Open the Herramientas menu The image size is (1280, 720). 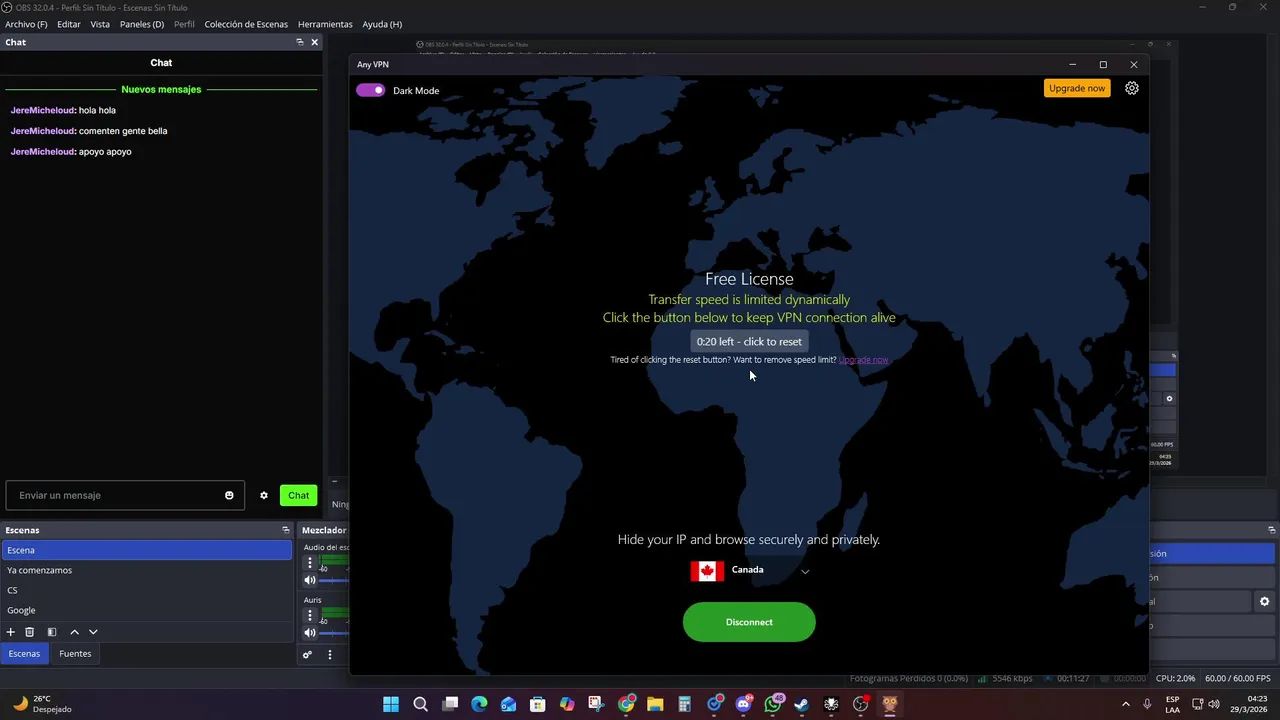point(325,24)
